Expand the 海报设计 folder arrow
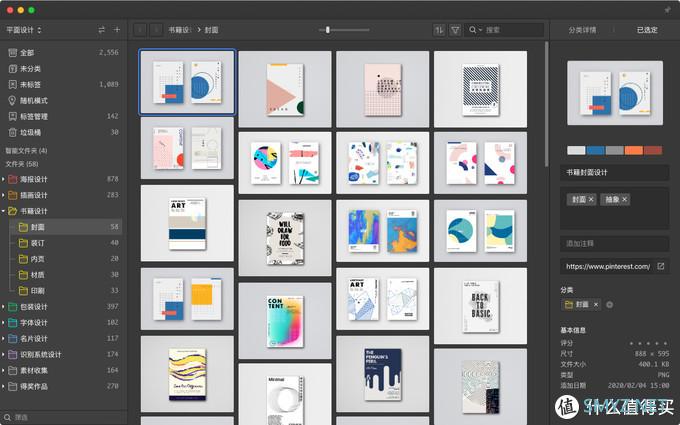 3,179
